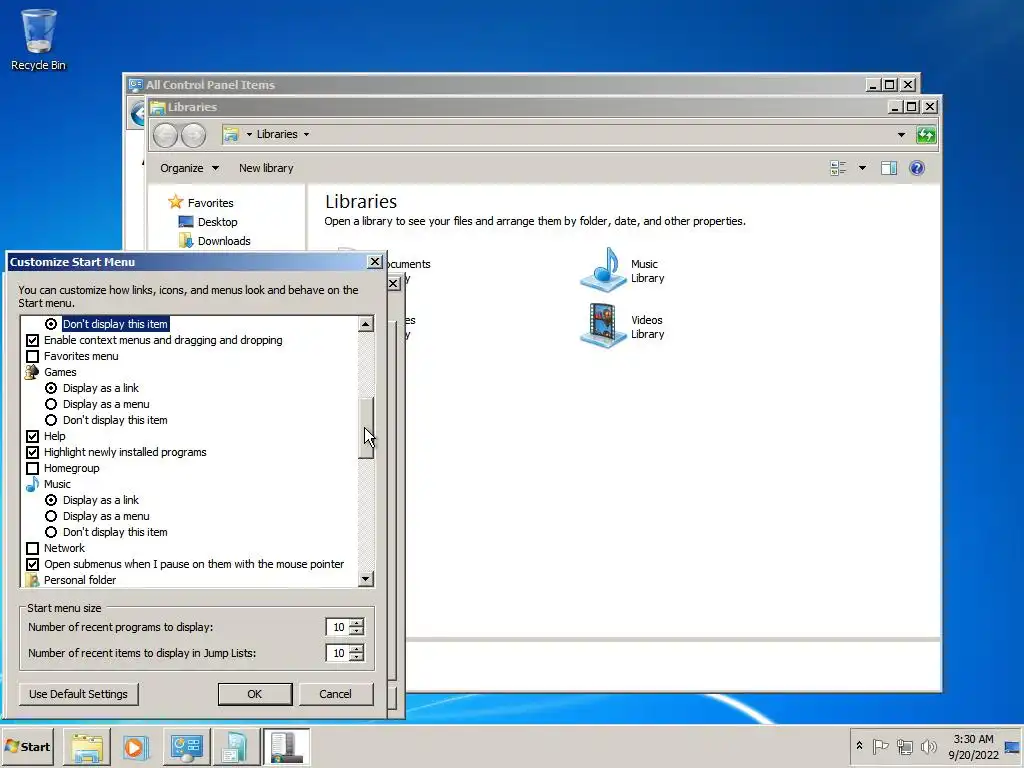Uncheck Open submenus when I pause
This screenshot has width=1024, height=768.
point(32,564)
